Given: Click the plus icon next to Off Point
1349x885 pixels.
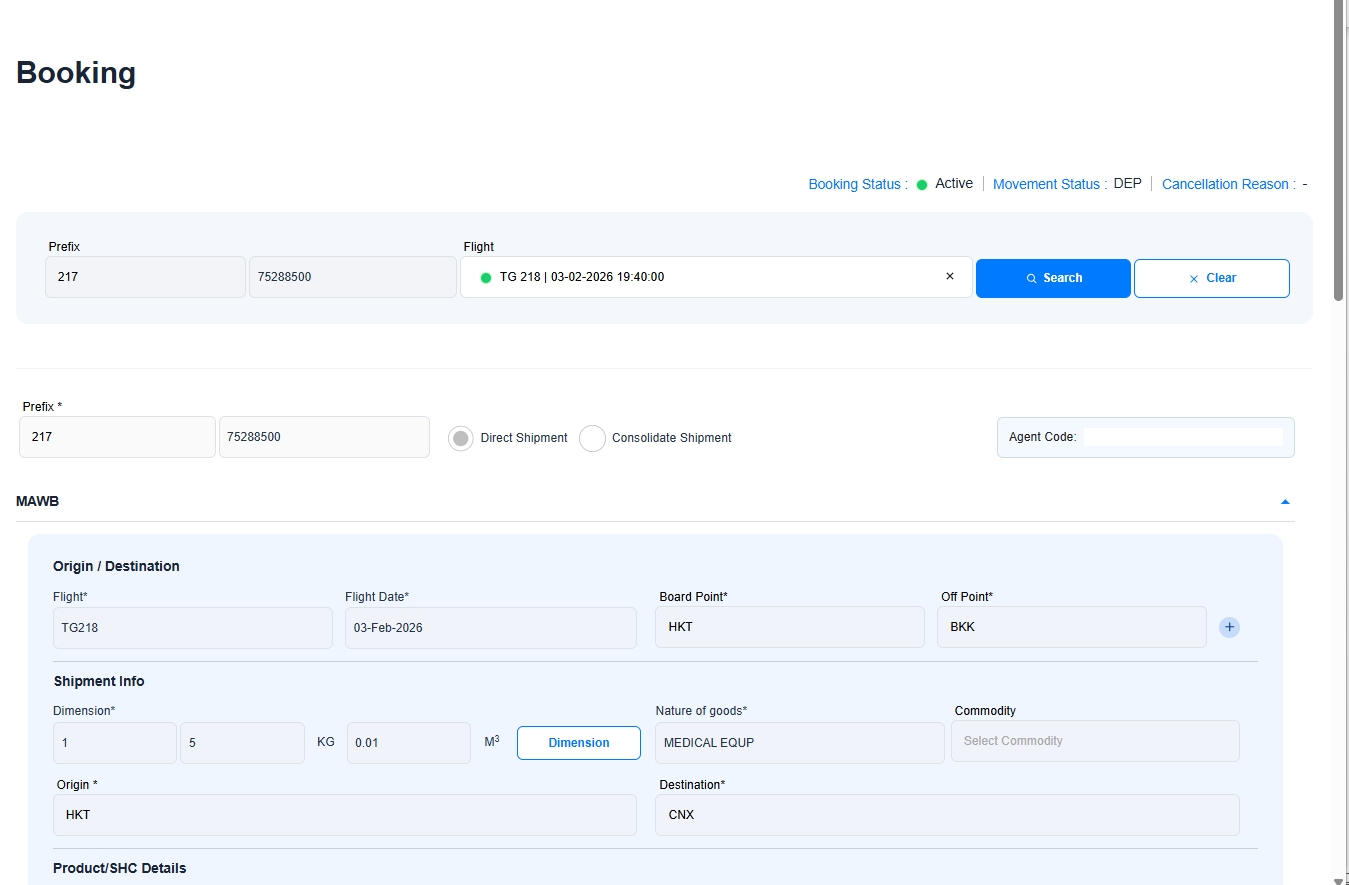Looking at the screenshot, I should 1229,627.
